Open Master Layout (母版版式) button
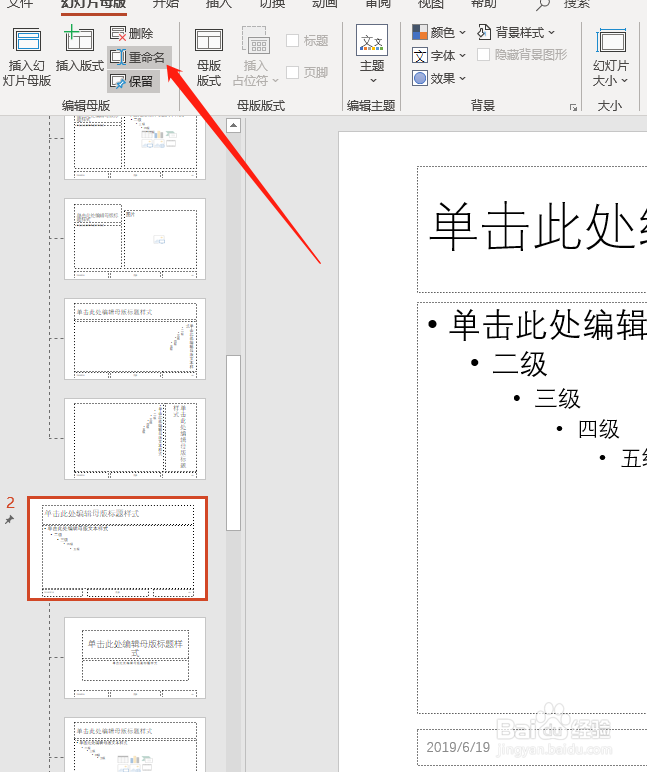Image resolution: width=647 pixels, height=772 pixels. coord(209,57)
